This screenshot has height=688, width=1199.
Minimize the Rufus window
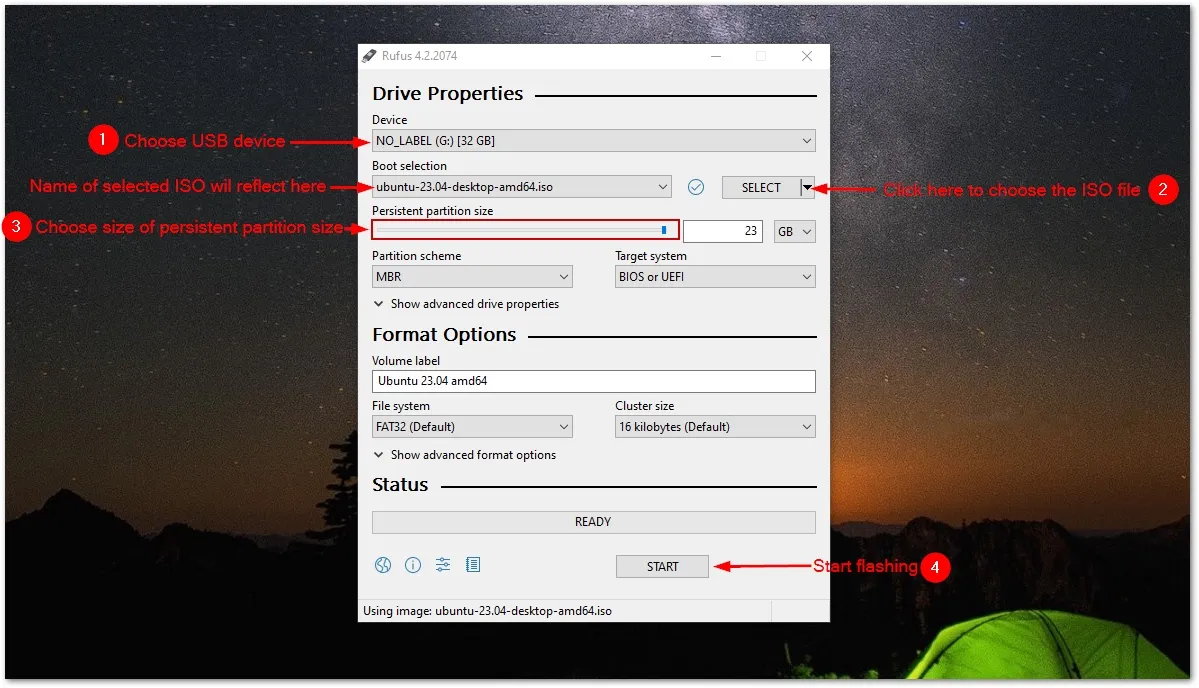[x=716, y=56]
